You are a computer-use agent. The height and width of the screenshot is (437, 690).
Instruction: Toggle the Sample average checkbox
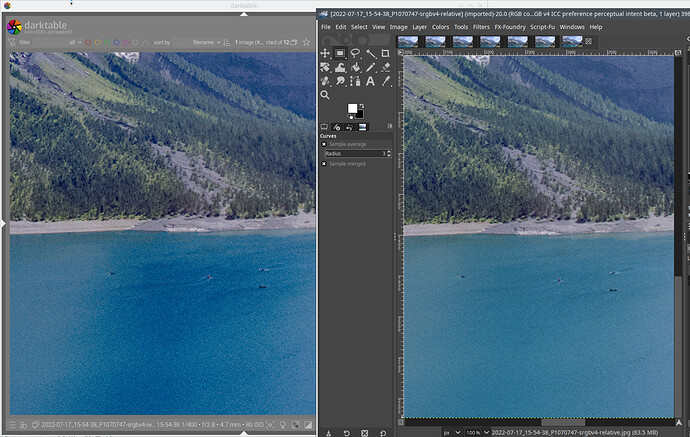[324, 144]
